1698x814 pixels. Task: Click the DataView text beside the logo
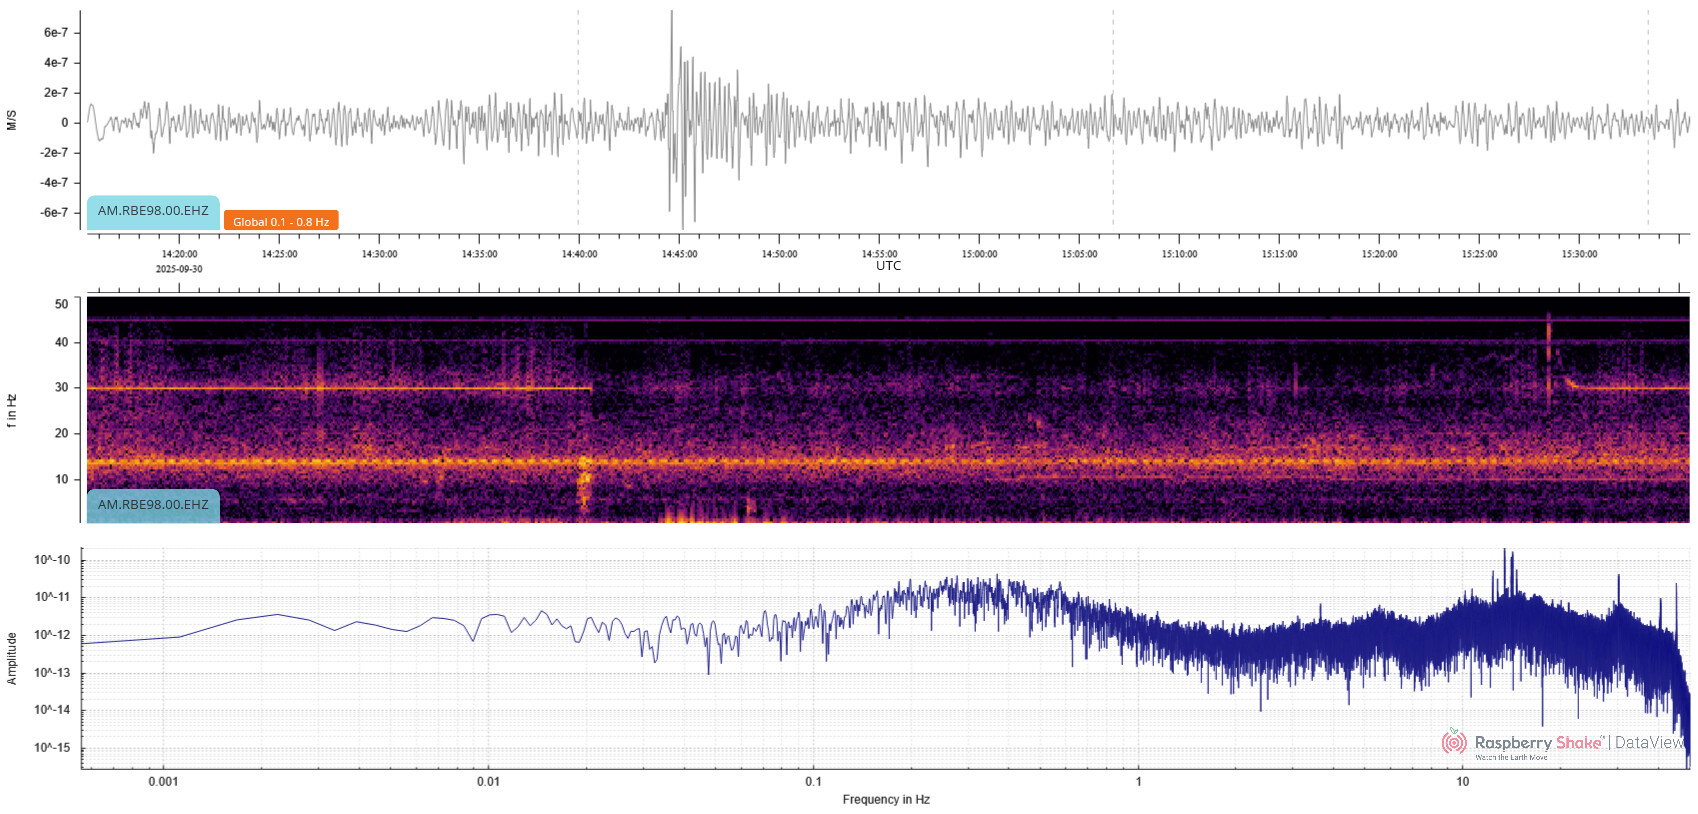1649,742
